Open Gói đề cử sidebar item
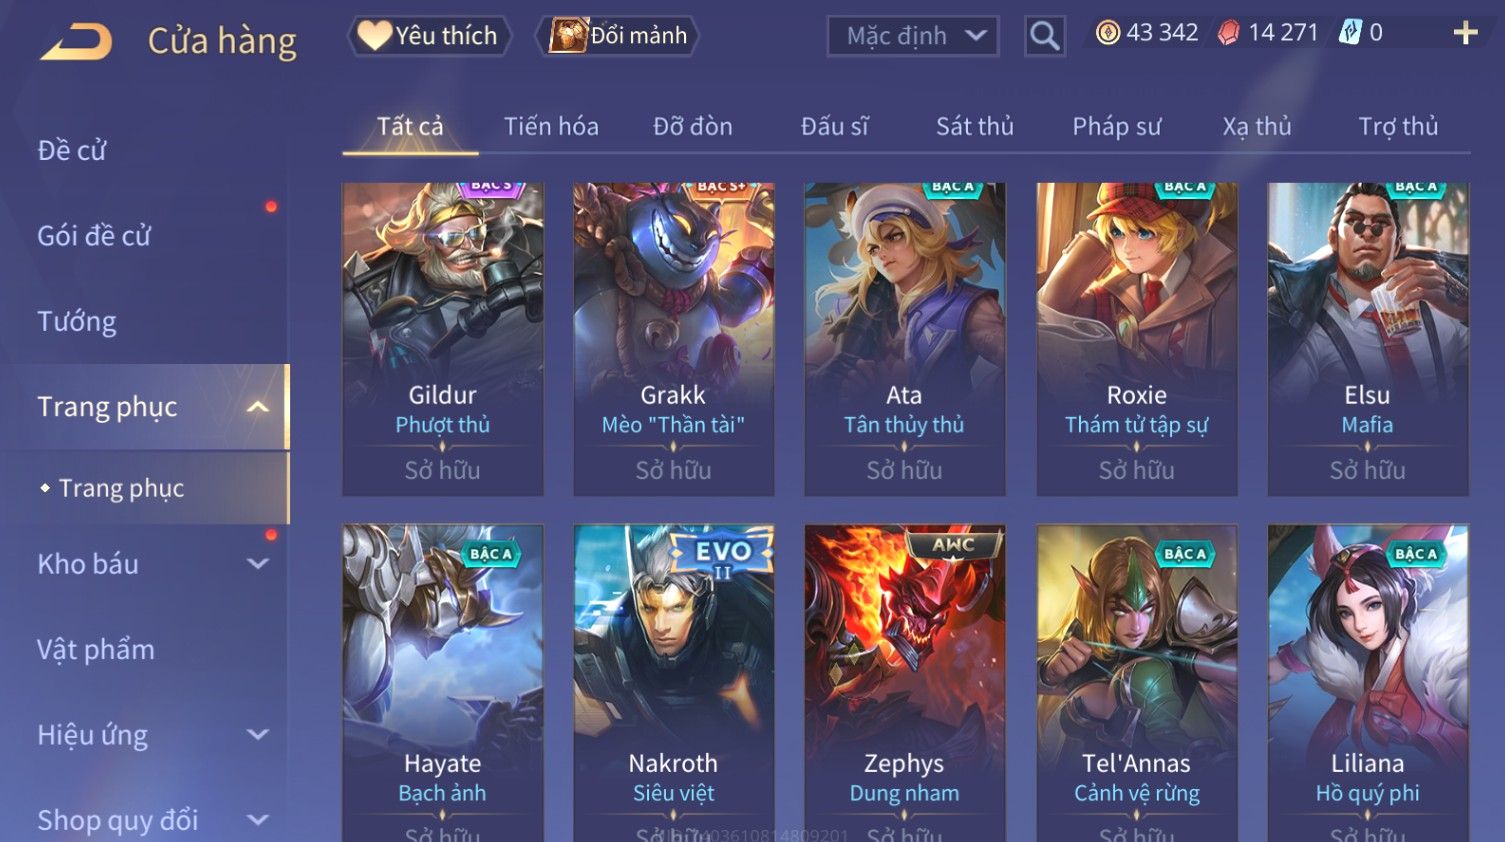Image resolution: width=1505 pixels, height=842 pixels. 94,236
